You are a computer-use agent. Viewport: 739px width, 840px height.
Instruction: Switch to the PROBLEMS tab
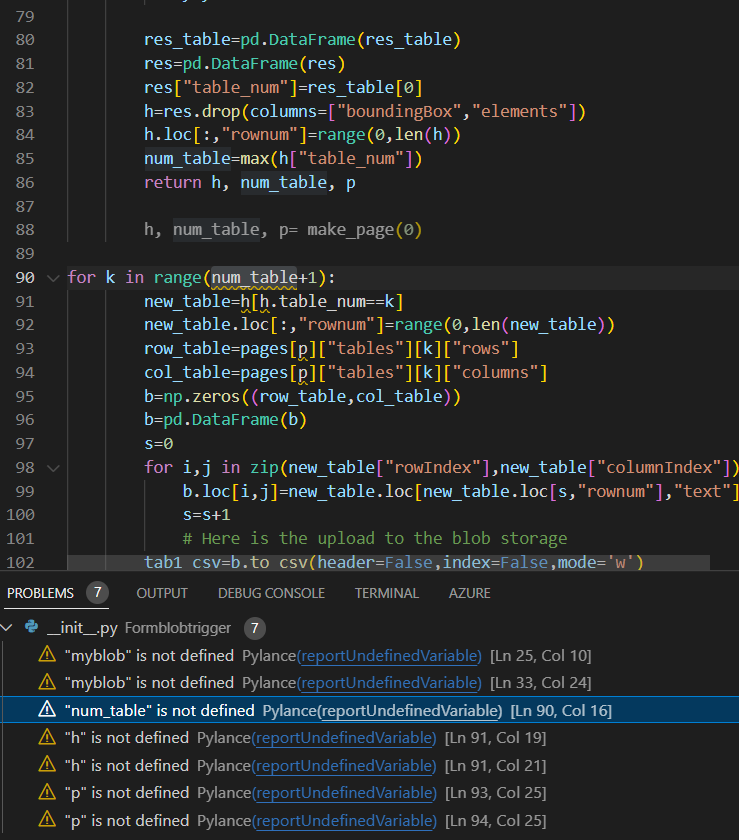[x=40, y=593]
